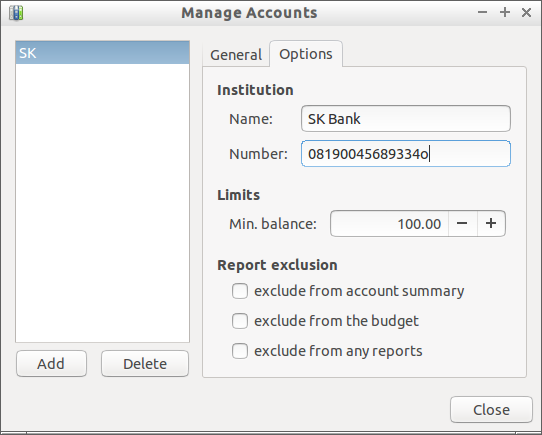Add a new account

[x=51, y=364]
